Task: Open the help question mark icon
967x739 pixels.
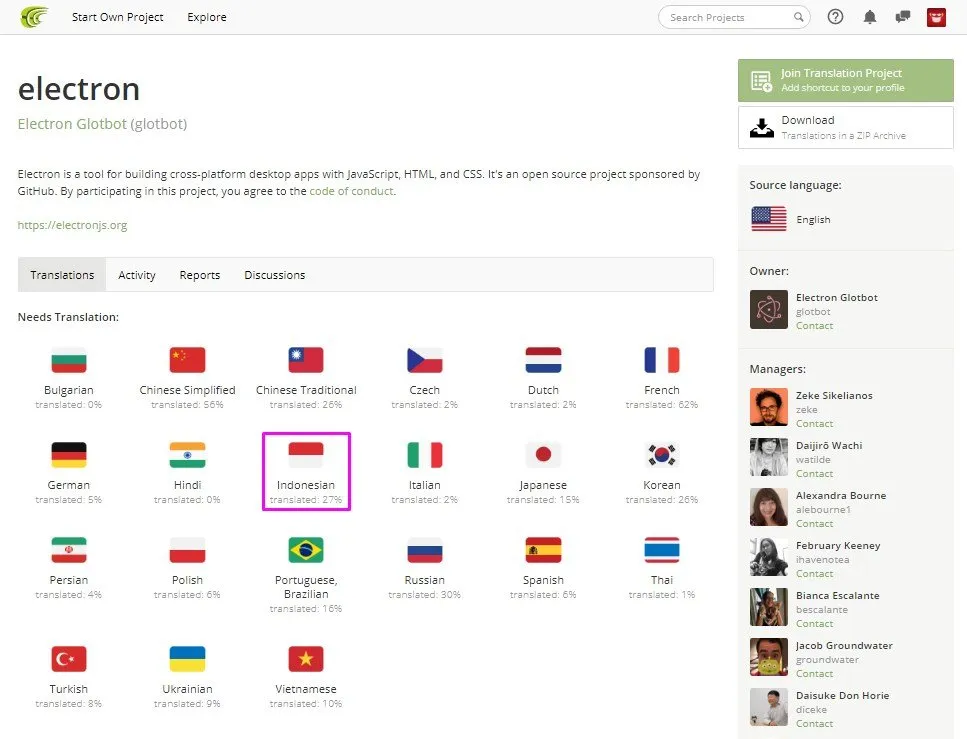Action: [835, 17]
